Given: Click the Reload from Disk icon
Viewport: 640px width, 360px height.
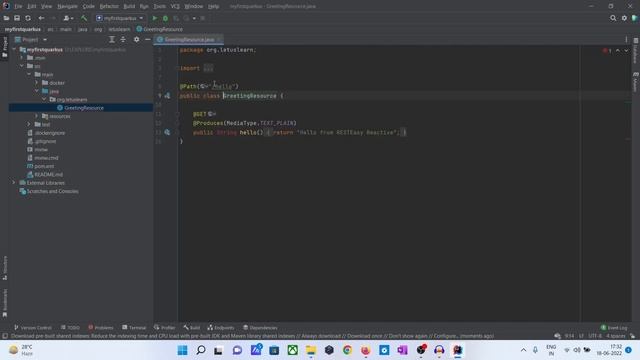Looking at the screenshot, I should click(28, 18).
